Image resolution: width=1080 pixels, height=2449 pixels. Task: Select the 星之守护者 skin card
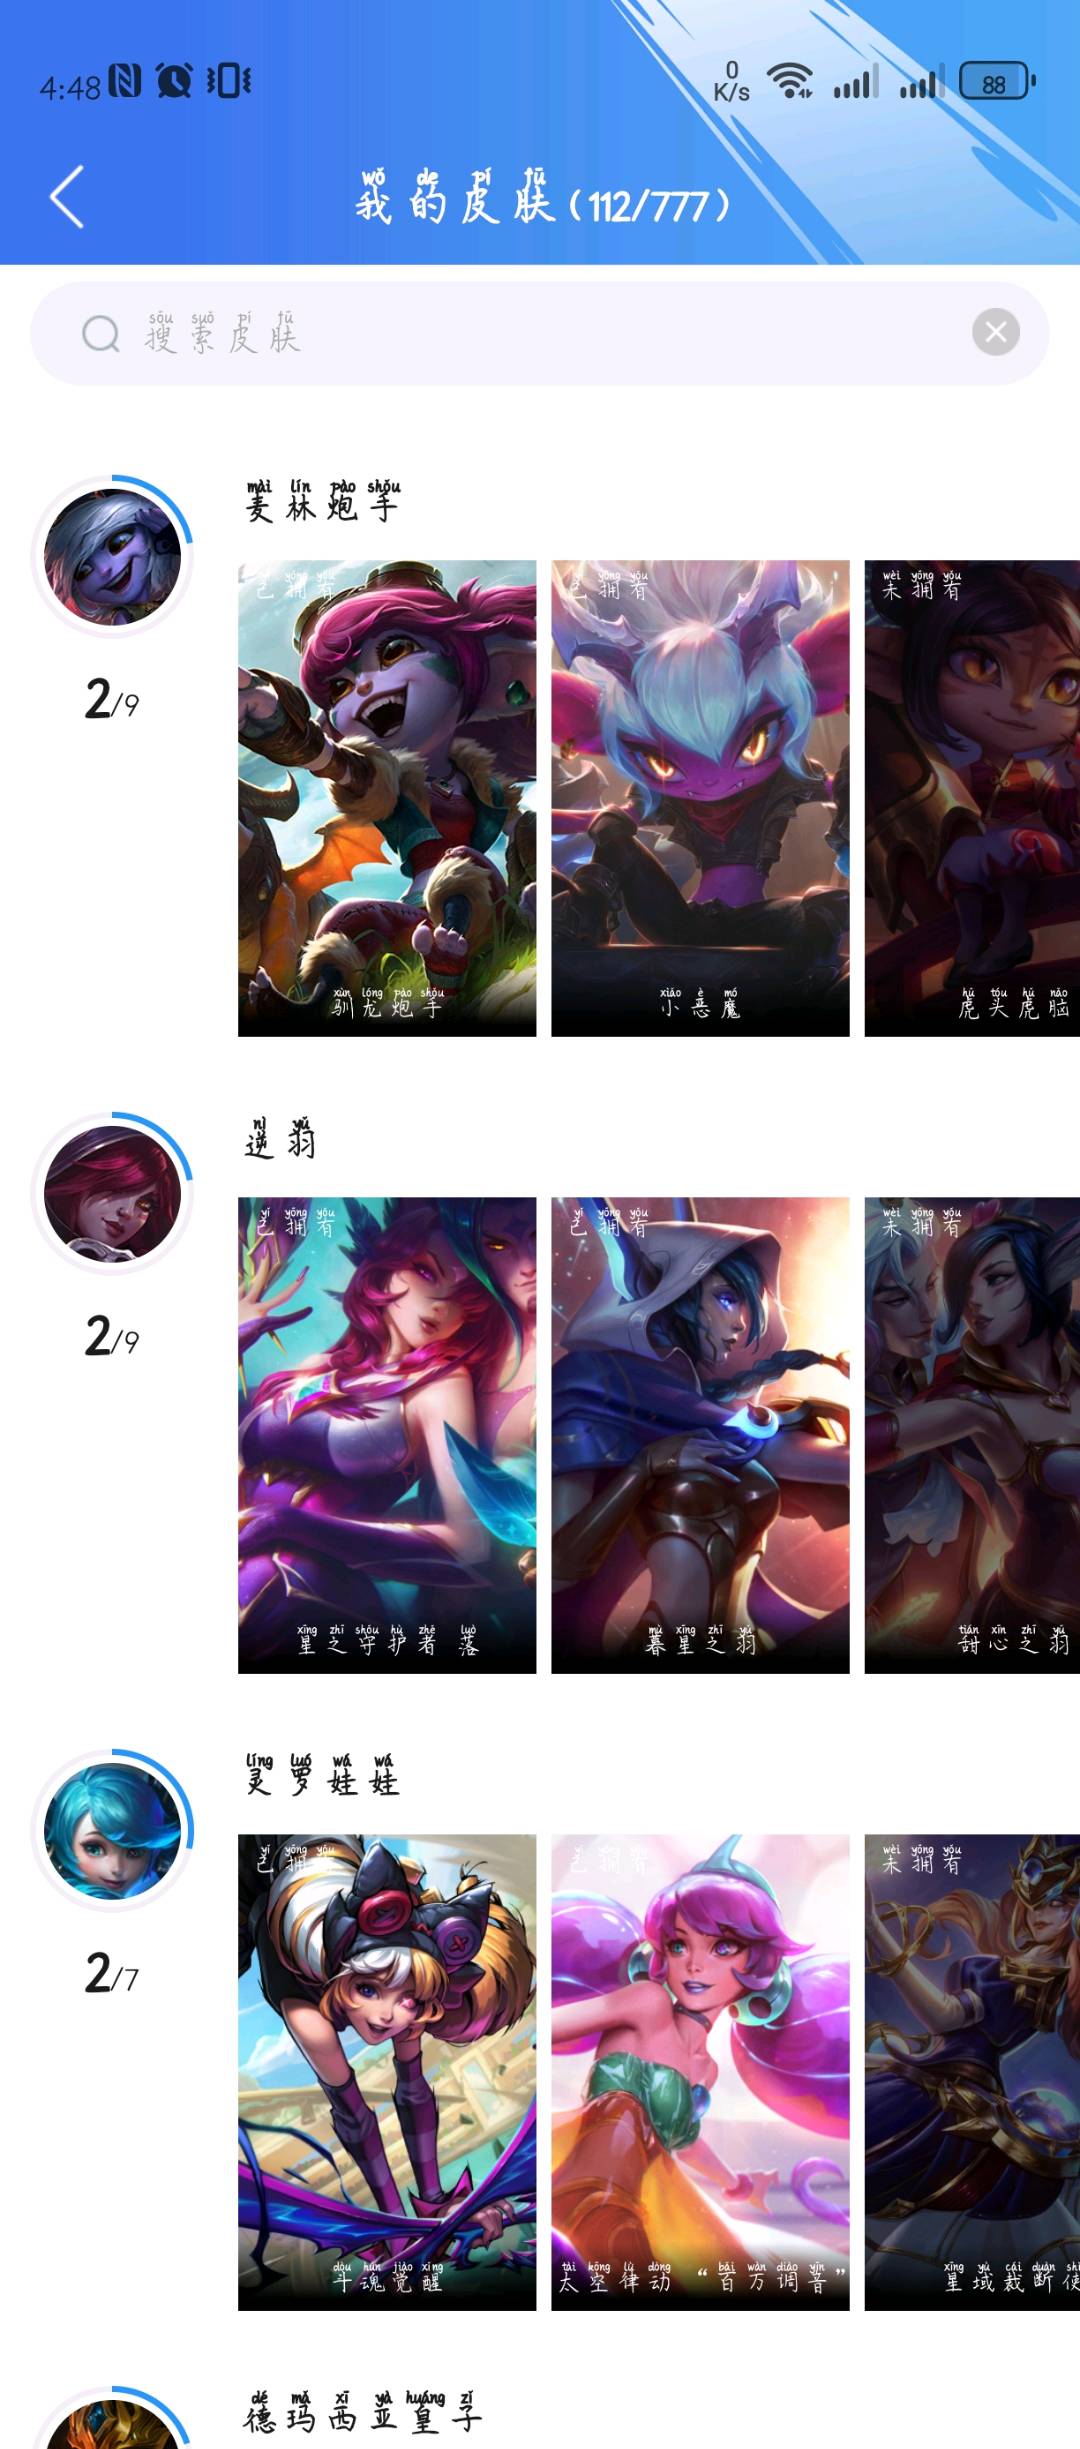tap(387, 1435)
